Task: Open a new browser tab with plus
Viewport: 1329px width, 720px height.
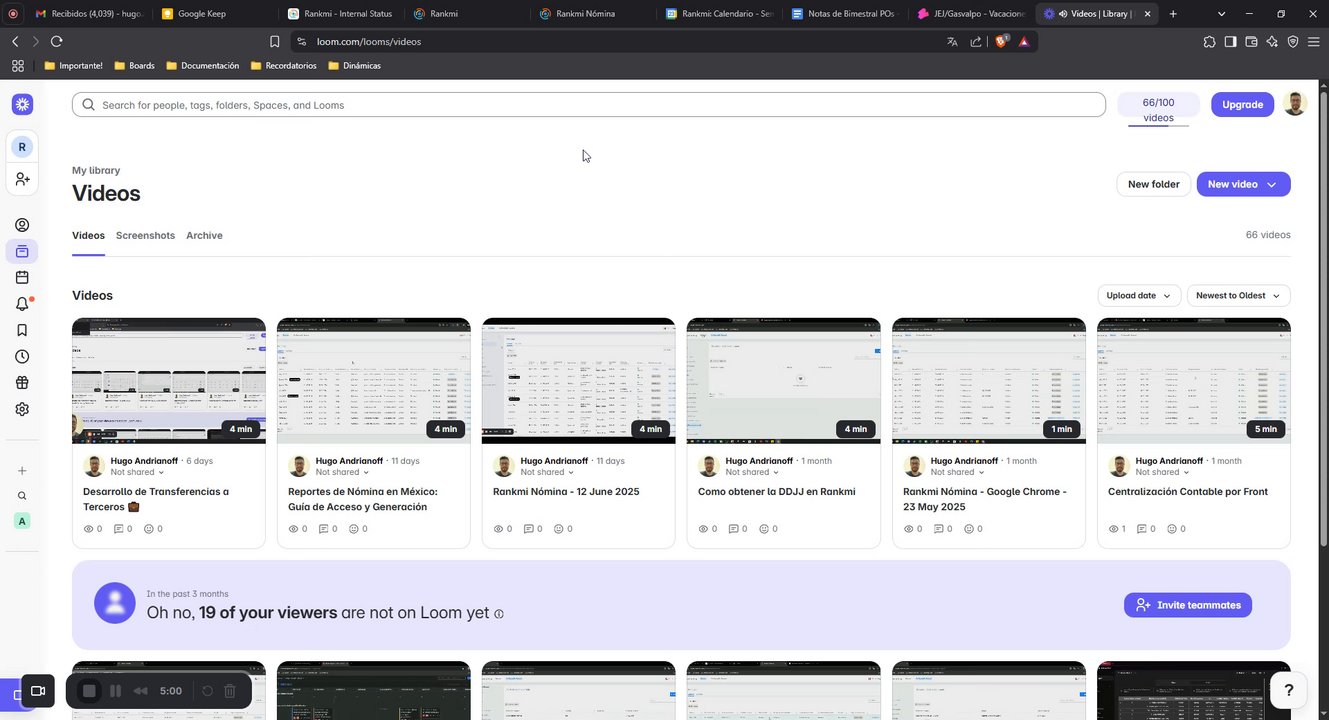Action: point(1173,14)
